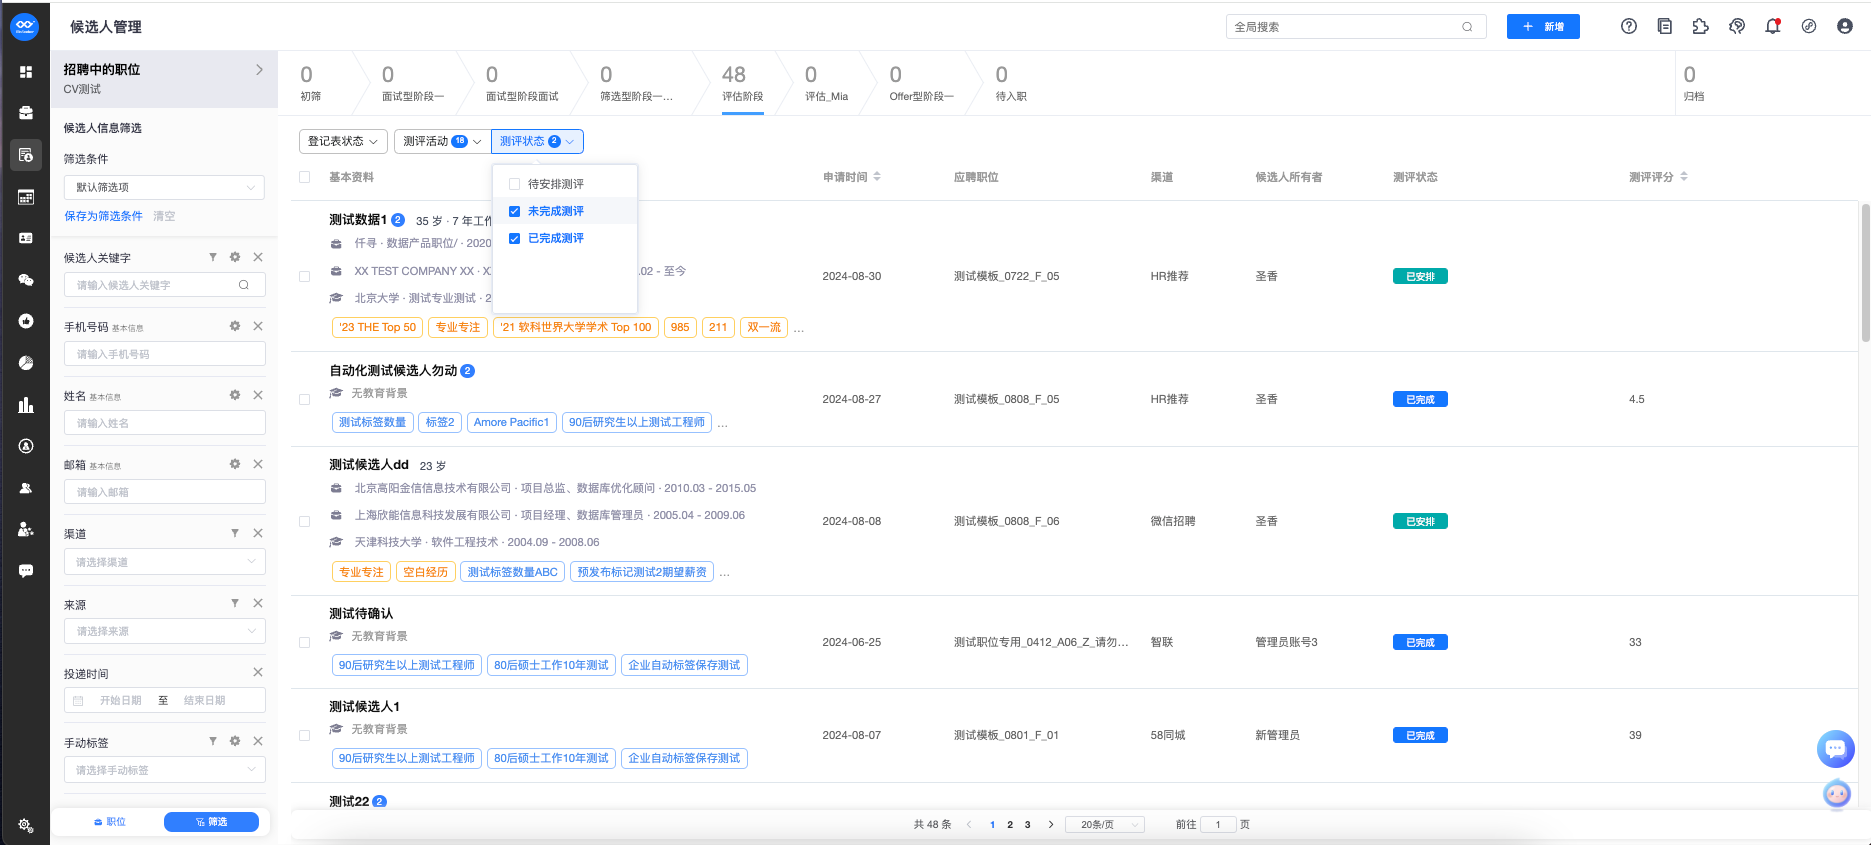This screenshot has height=845, width=1871.
Task: Click the link icon in top bar
Action: coord(1809,27)
